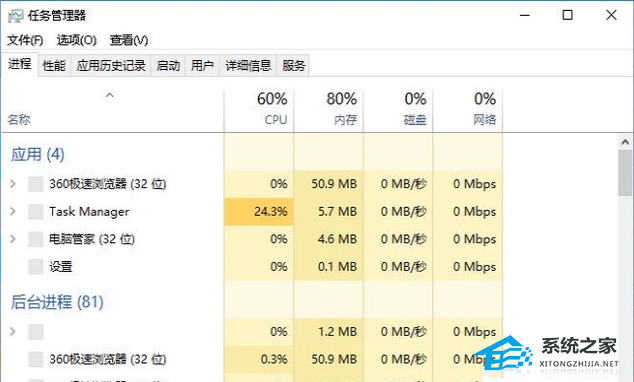Viewport: 634px width, 382px height.
Task: Expand the 360极速浏览器 app entry
Action: [x=13, y=184]
